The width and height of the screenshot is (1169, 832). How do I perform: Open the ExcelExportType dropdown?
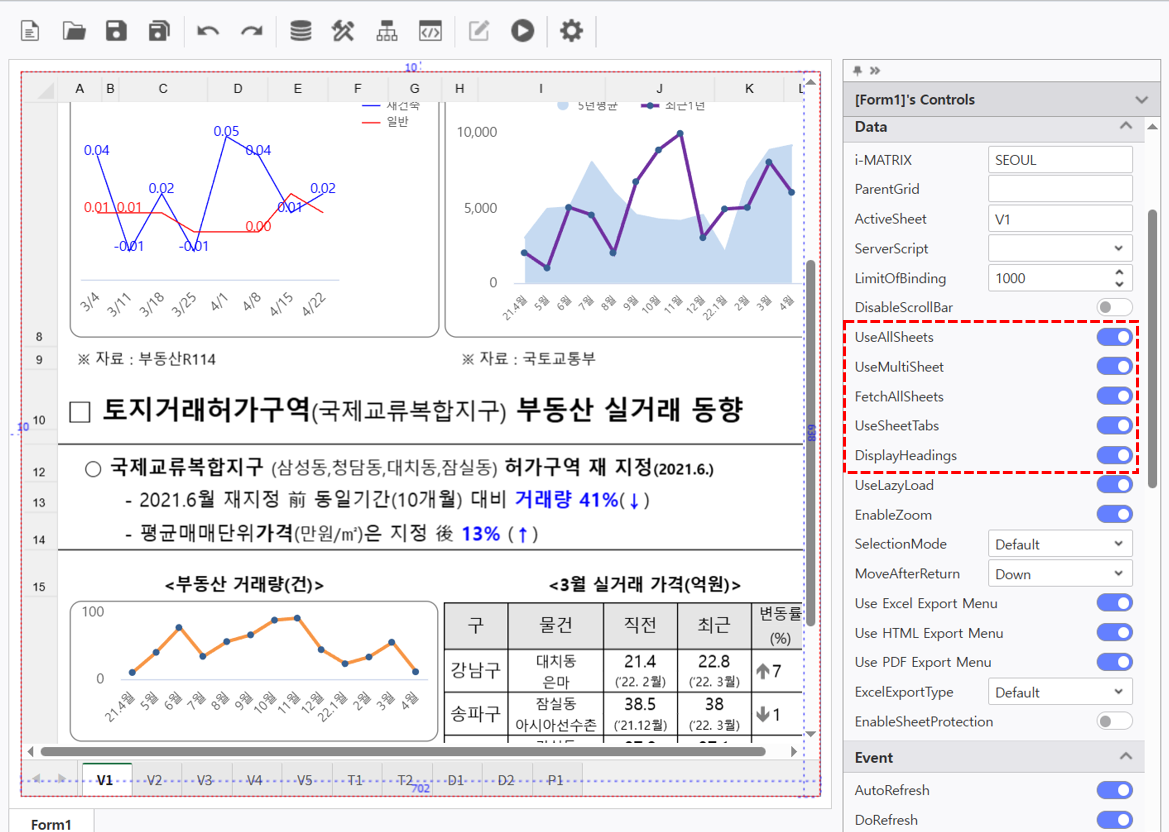point(1060,693)
